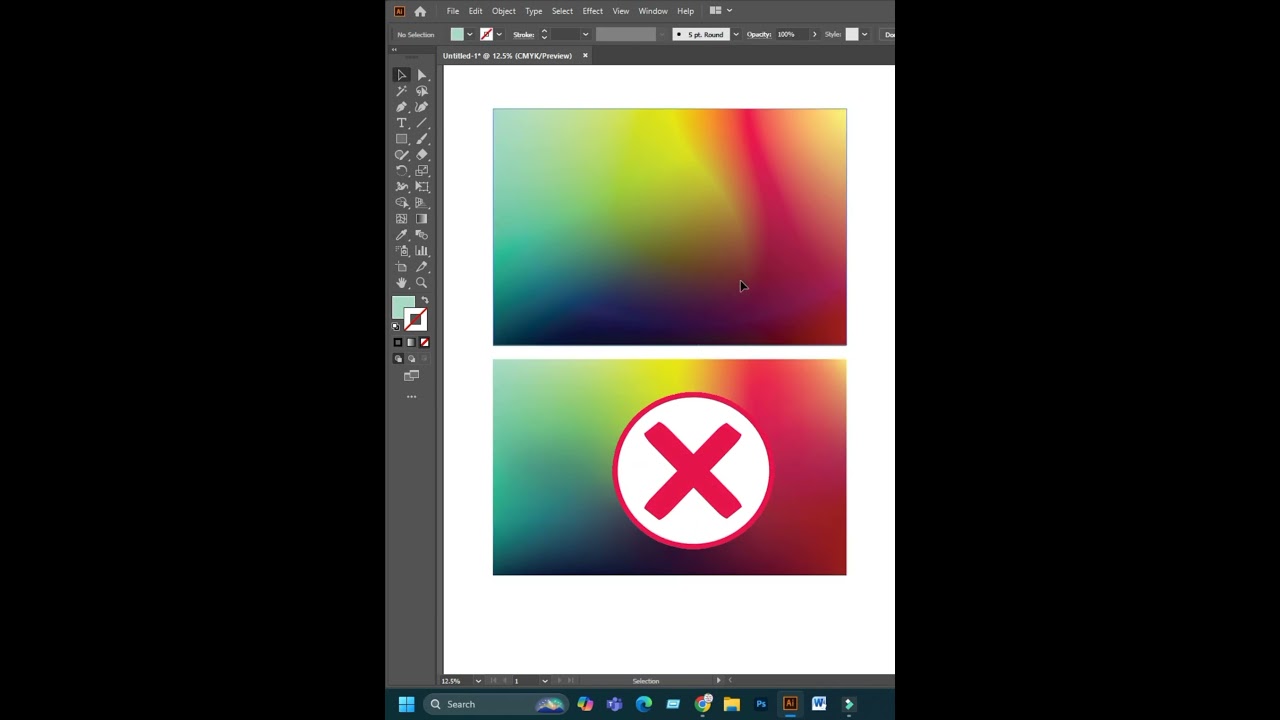
Task: Click the toolbar Stroke color box
Action: pos(417,320)
